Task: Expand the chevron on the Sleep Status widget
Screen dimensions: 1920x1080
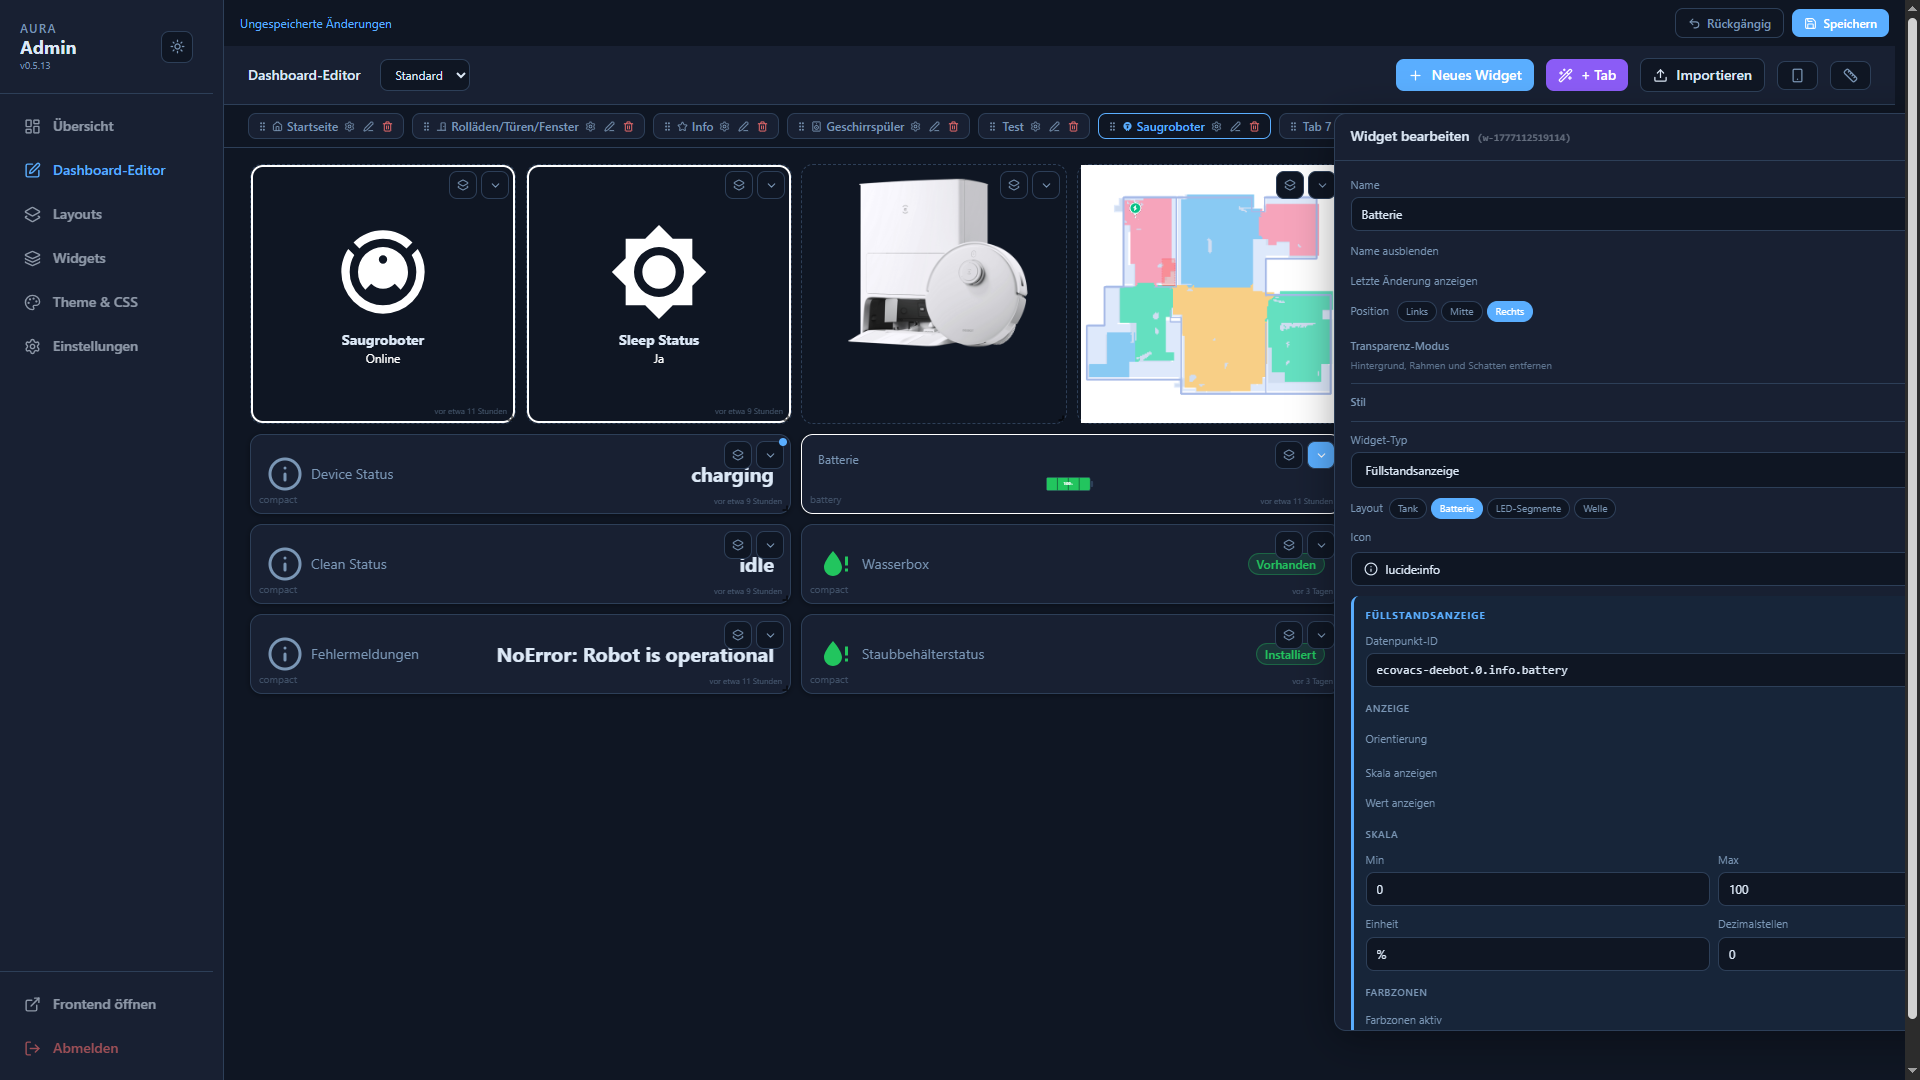Action: pyautogui.click(x=770, y=185)
